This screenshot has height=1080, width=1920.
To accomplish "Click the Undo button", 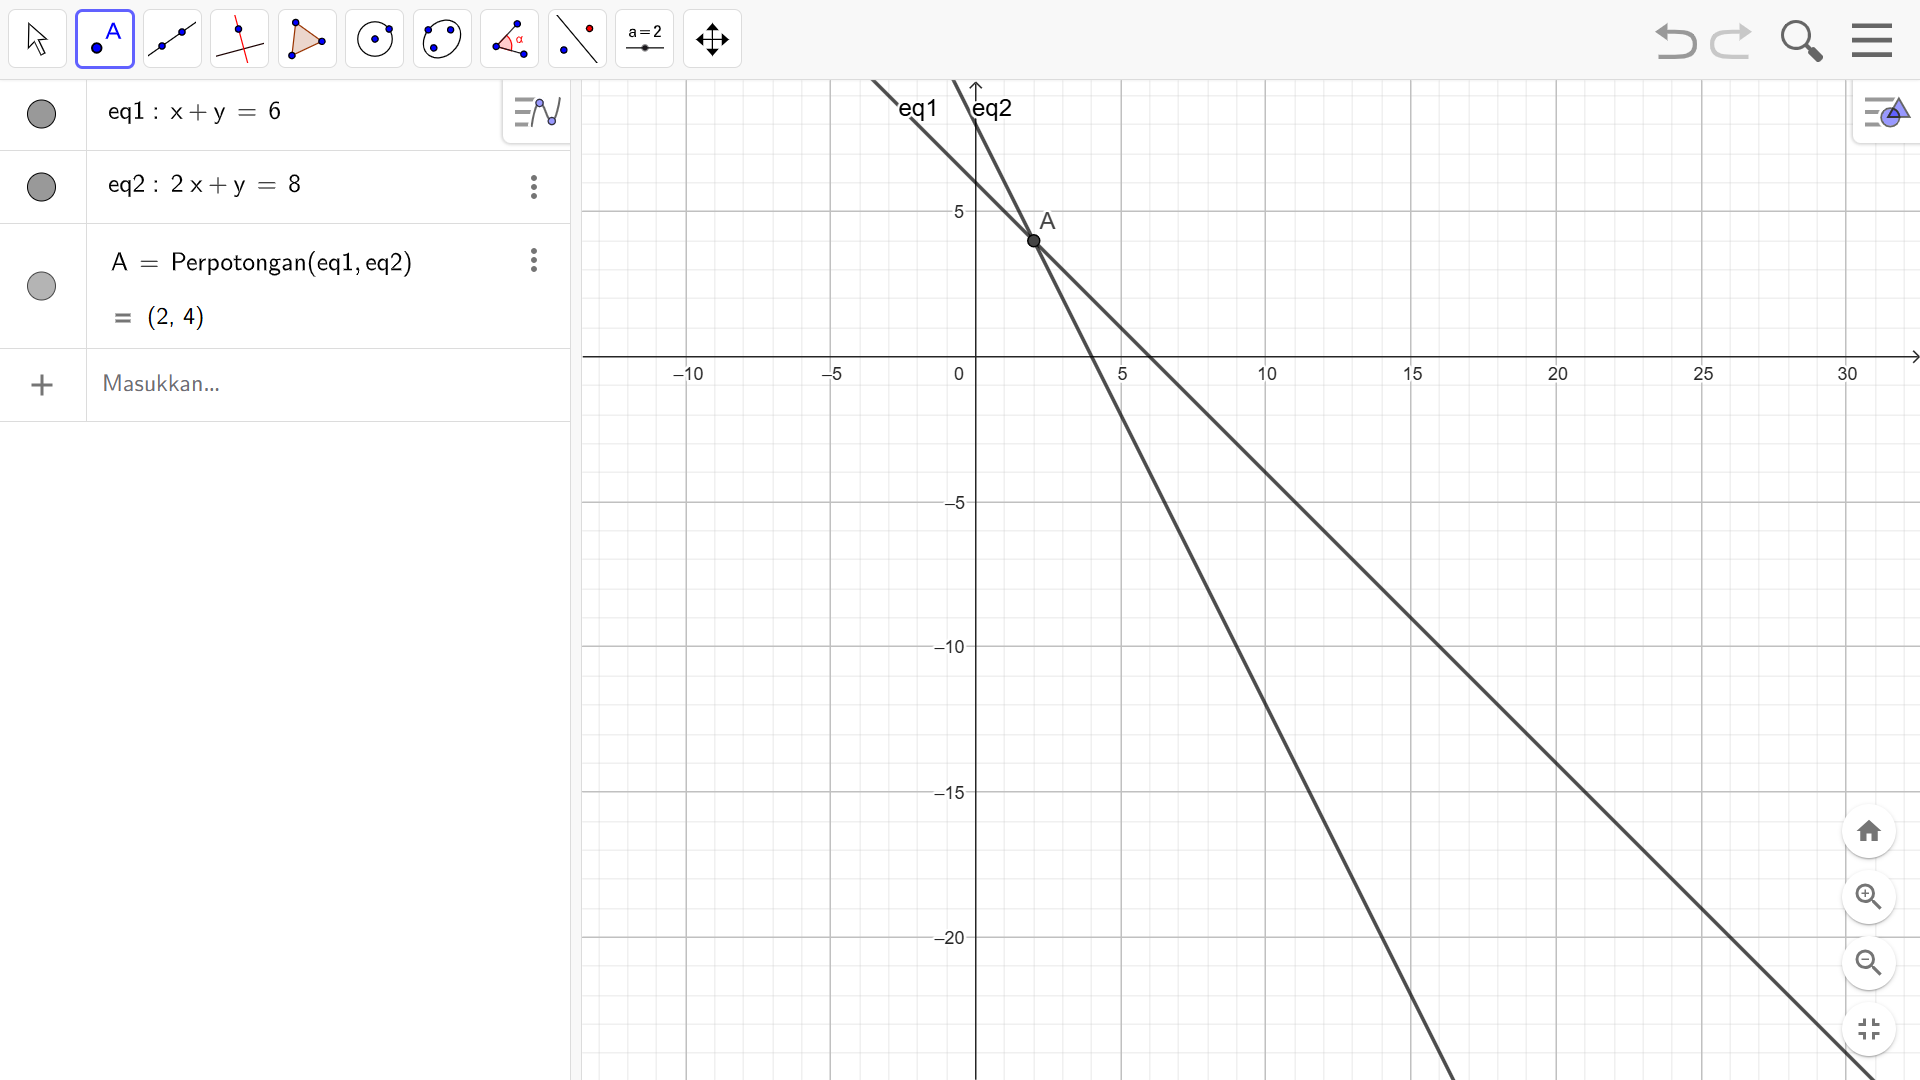I will [x=1676, y=42].
